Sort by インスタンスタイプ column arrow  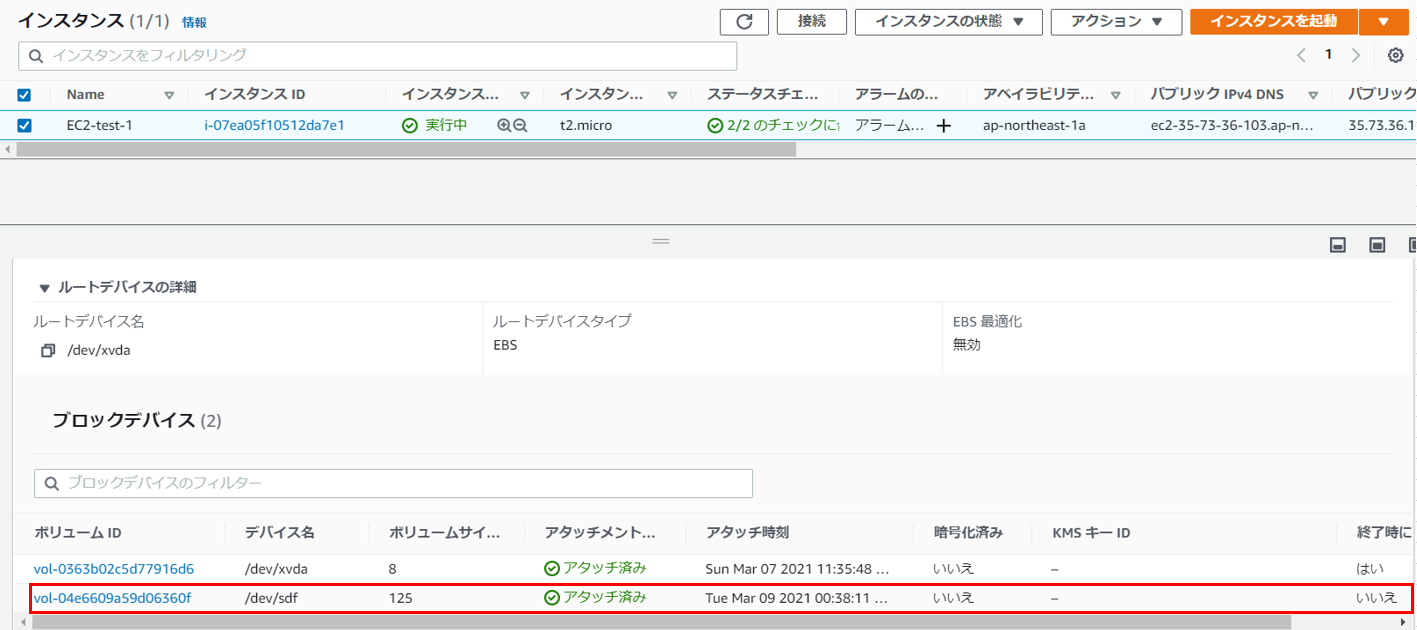[671, 95]
